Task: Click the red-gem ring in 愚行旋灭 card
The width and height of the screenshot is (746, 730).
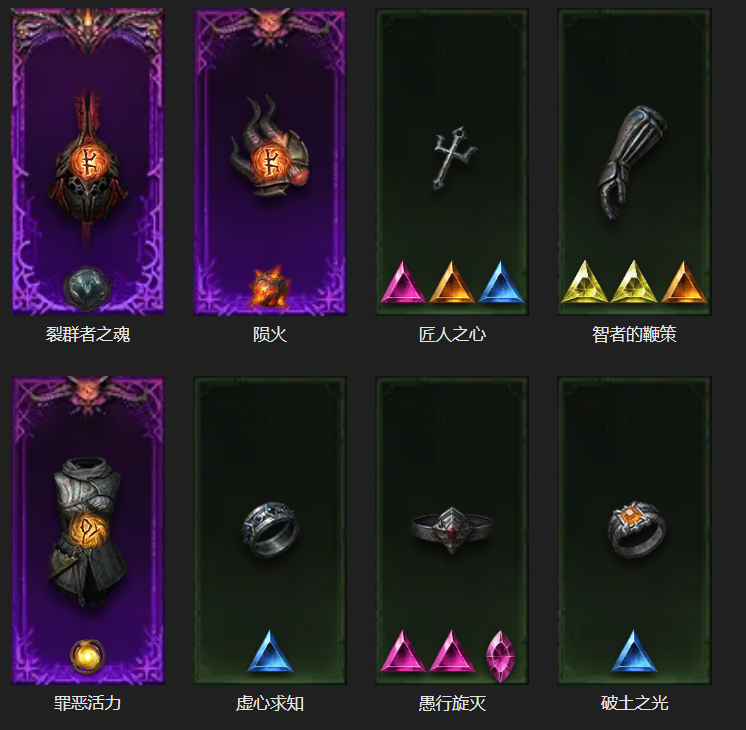Action: click(x=452, y=529)
